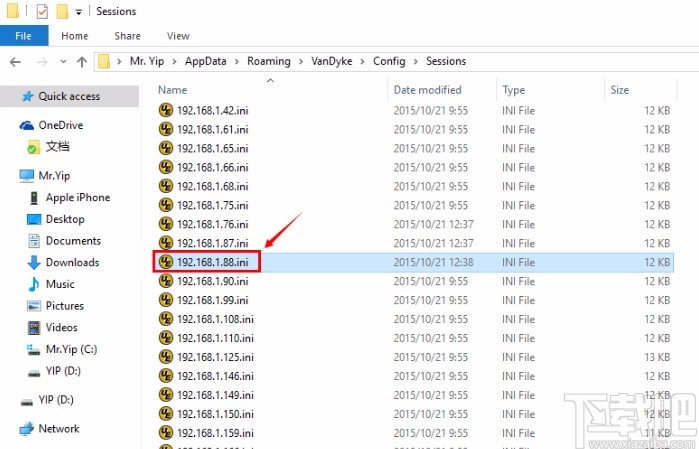Open Music in navigation pane
Screen dimensions: 699x449
point(60,284)
